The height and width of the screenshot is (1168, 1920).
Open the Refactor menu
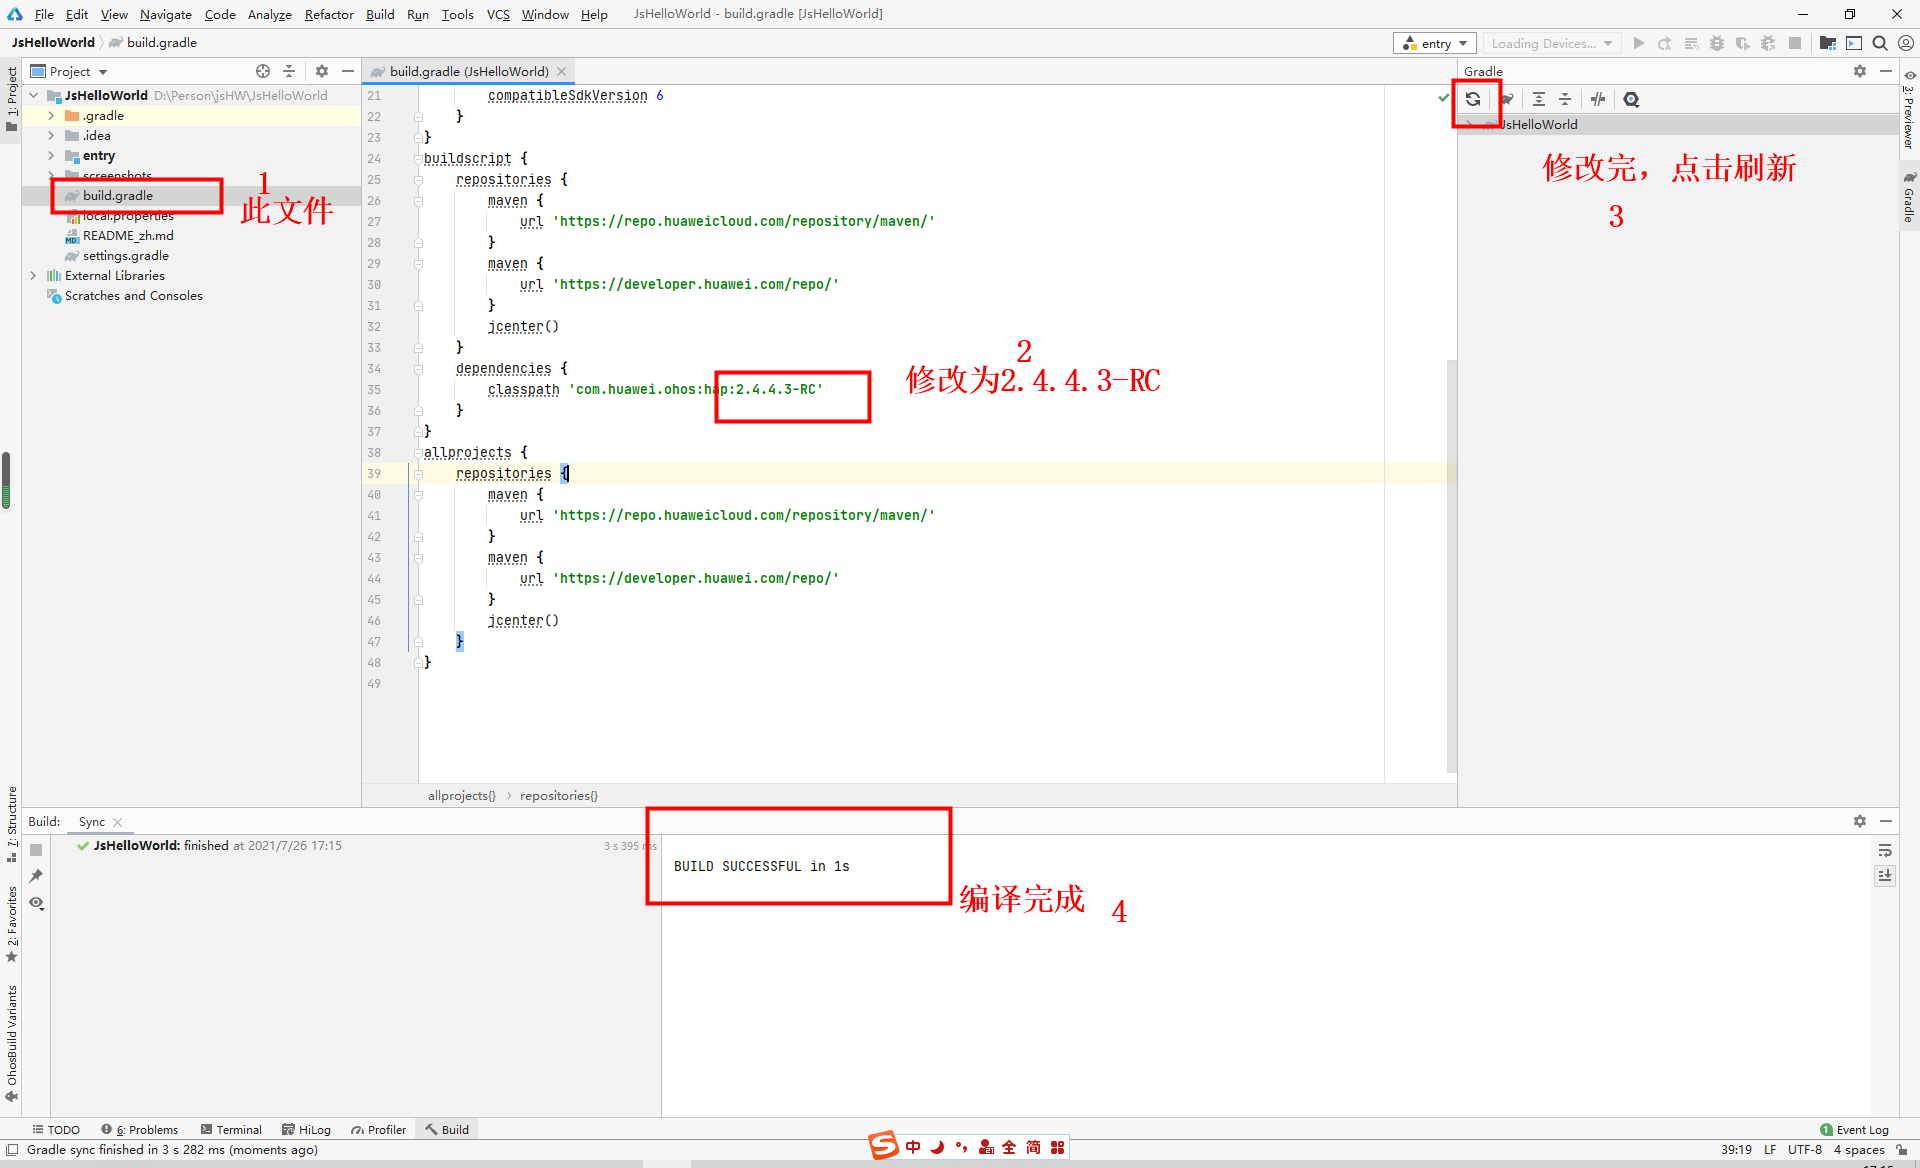coord(329,14)
